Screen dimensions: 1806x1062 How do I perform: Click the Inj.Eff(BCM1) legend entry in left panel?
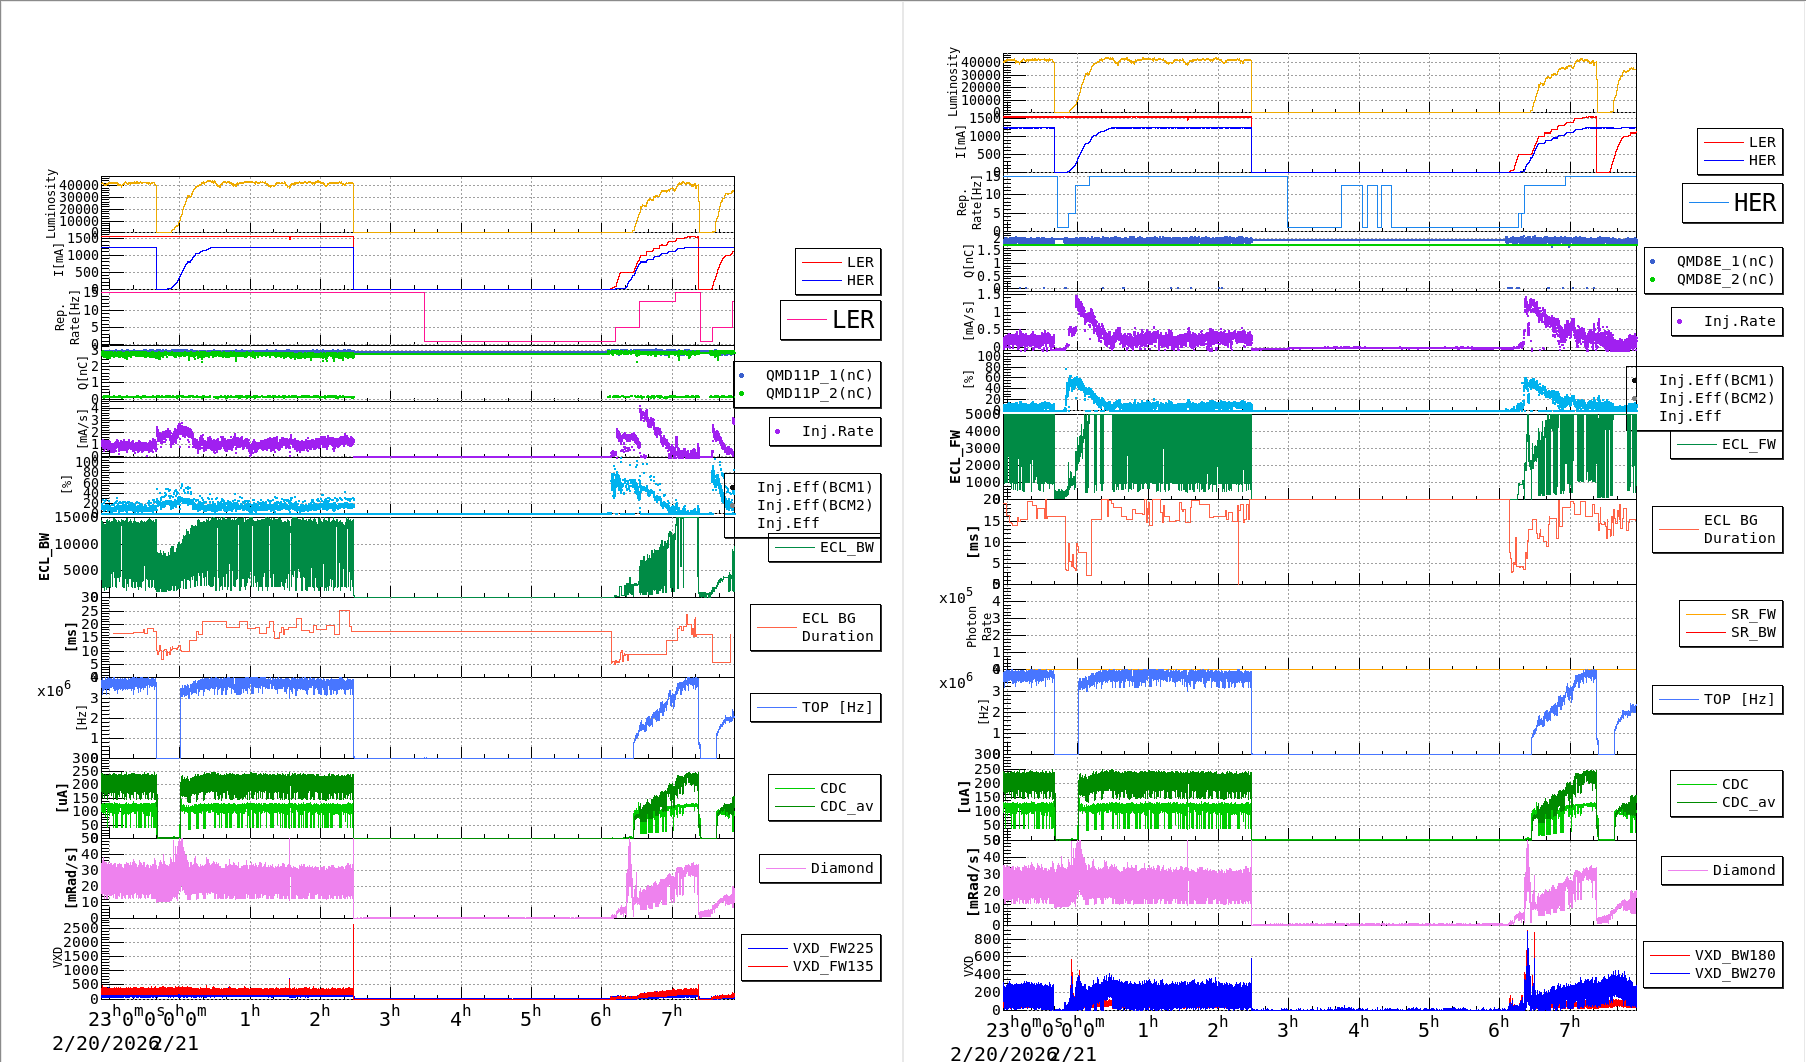[x=814, y=487]
